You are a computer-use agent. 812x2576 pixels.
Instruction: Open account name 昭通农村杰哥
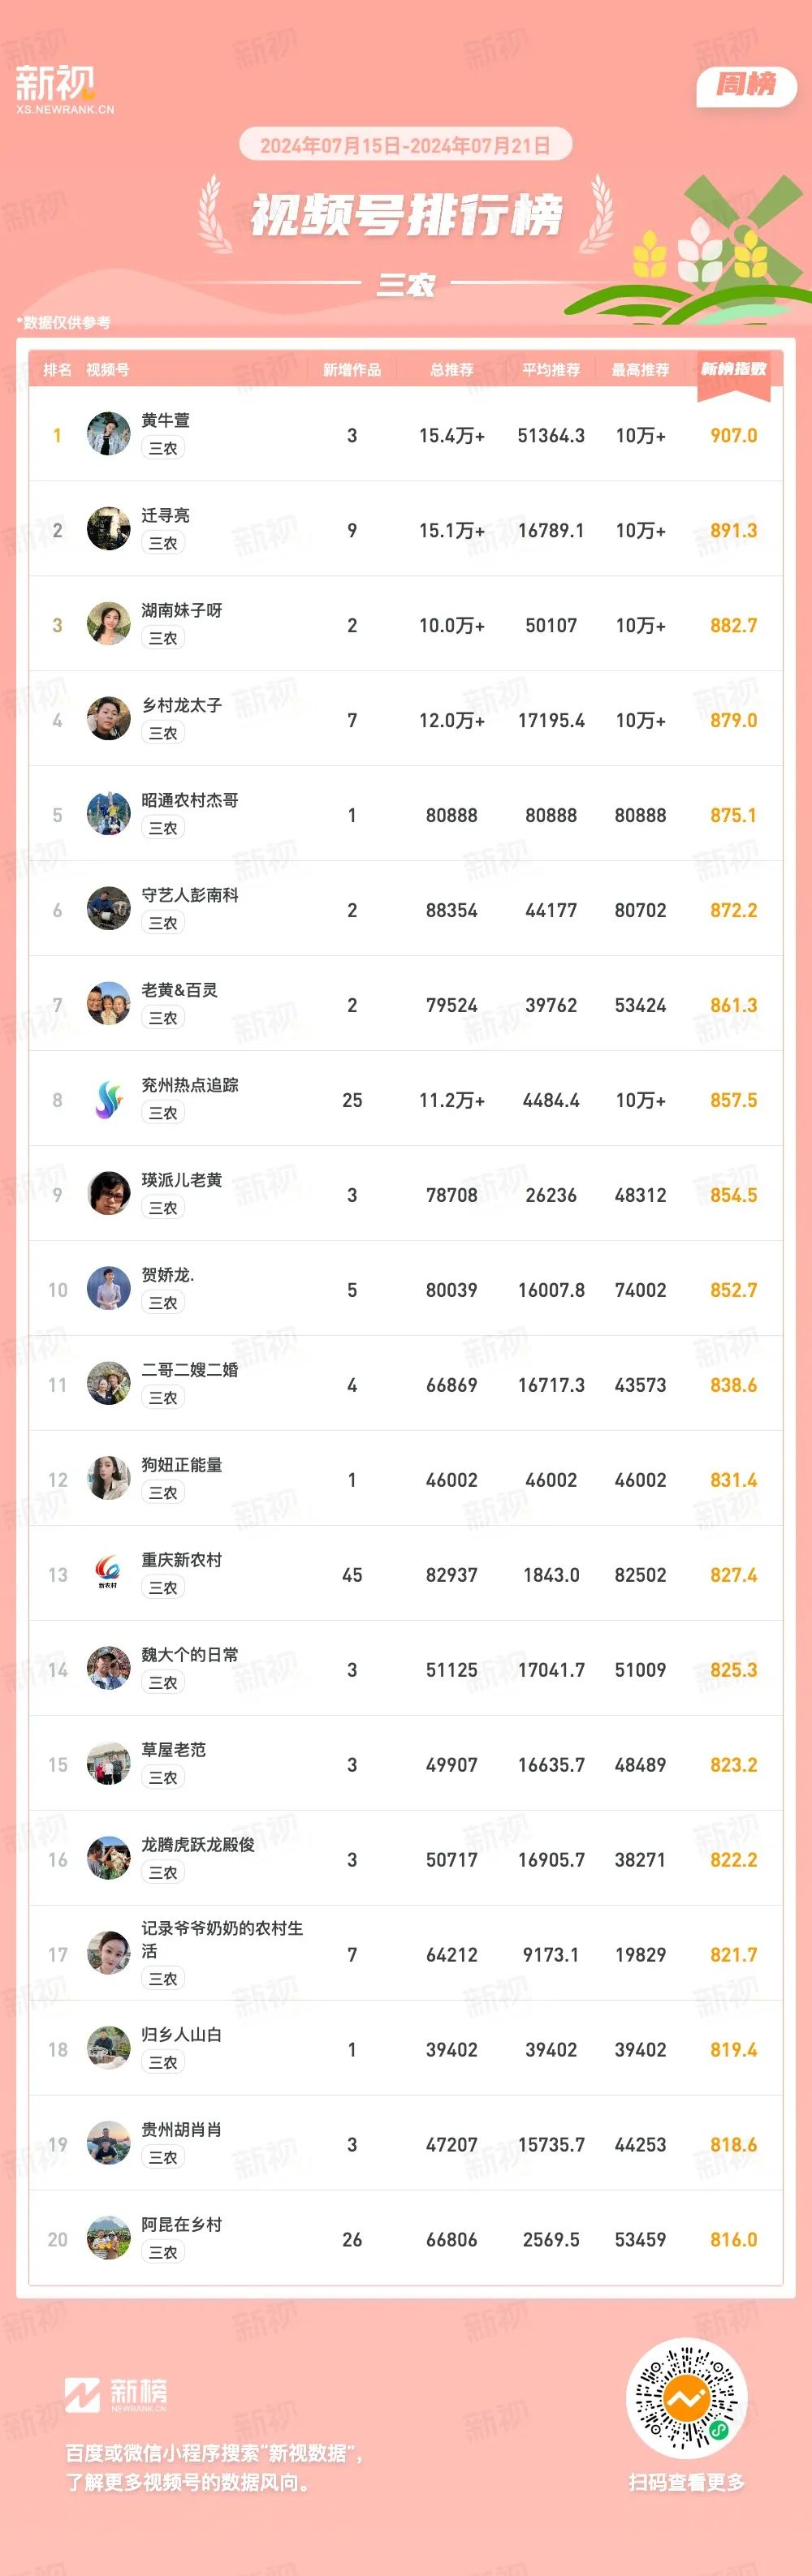(x=190, y=800)
